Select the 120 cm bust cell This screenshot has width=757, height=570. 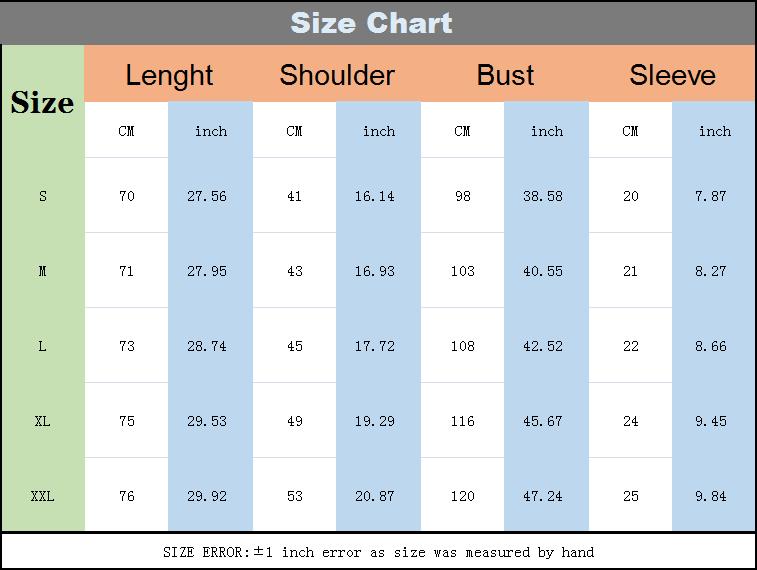463,496
